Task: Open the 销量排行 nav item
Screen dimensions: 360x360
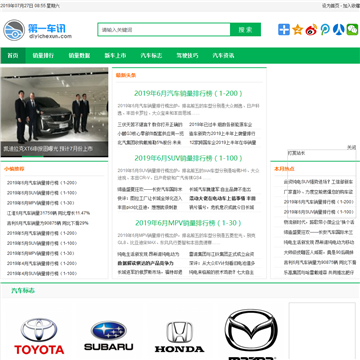Action: tap(43, 56)
